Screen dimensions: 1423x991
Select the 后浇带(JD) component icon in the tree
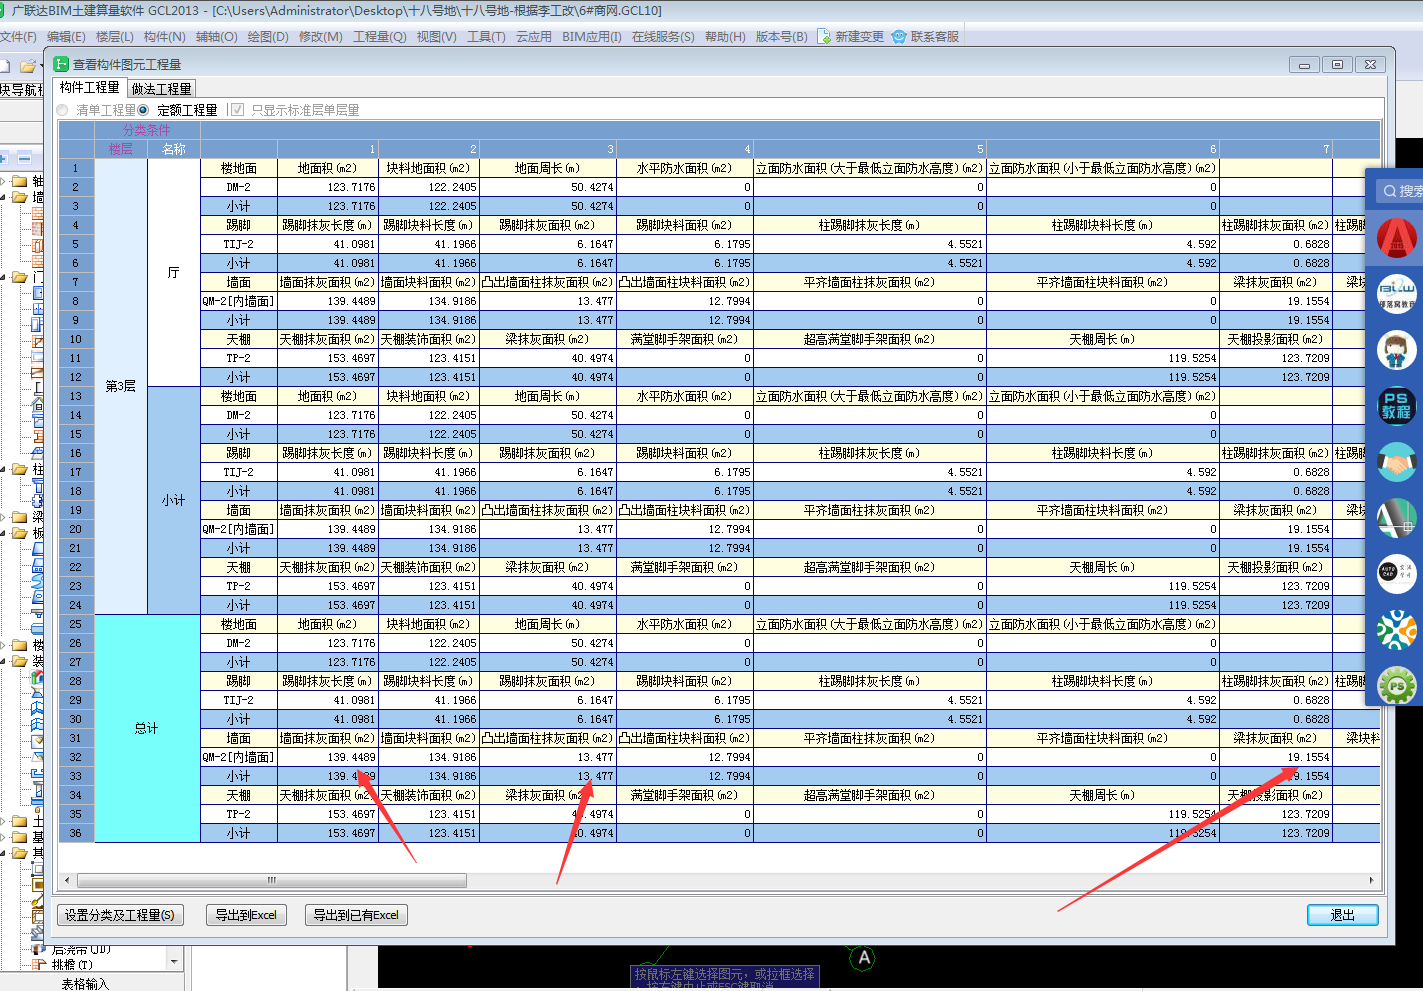[40, 949]
